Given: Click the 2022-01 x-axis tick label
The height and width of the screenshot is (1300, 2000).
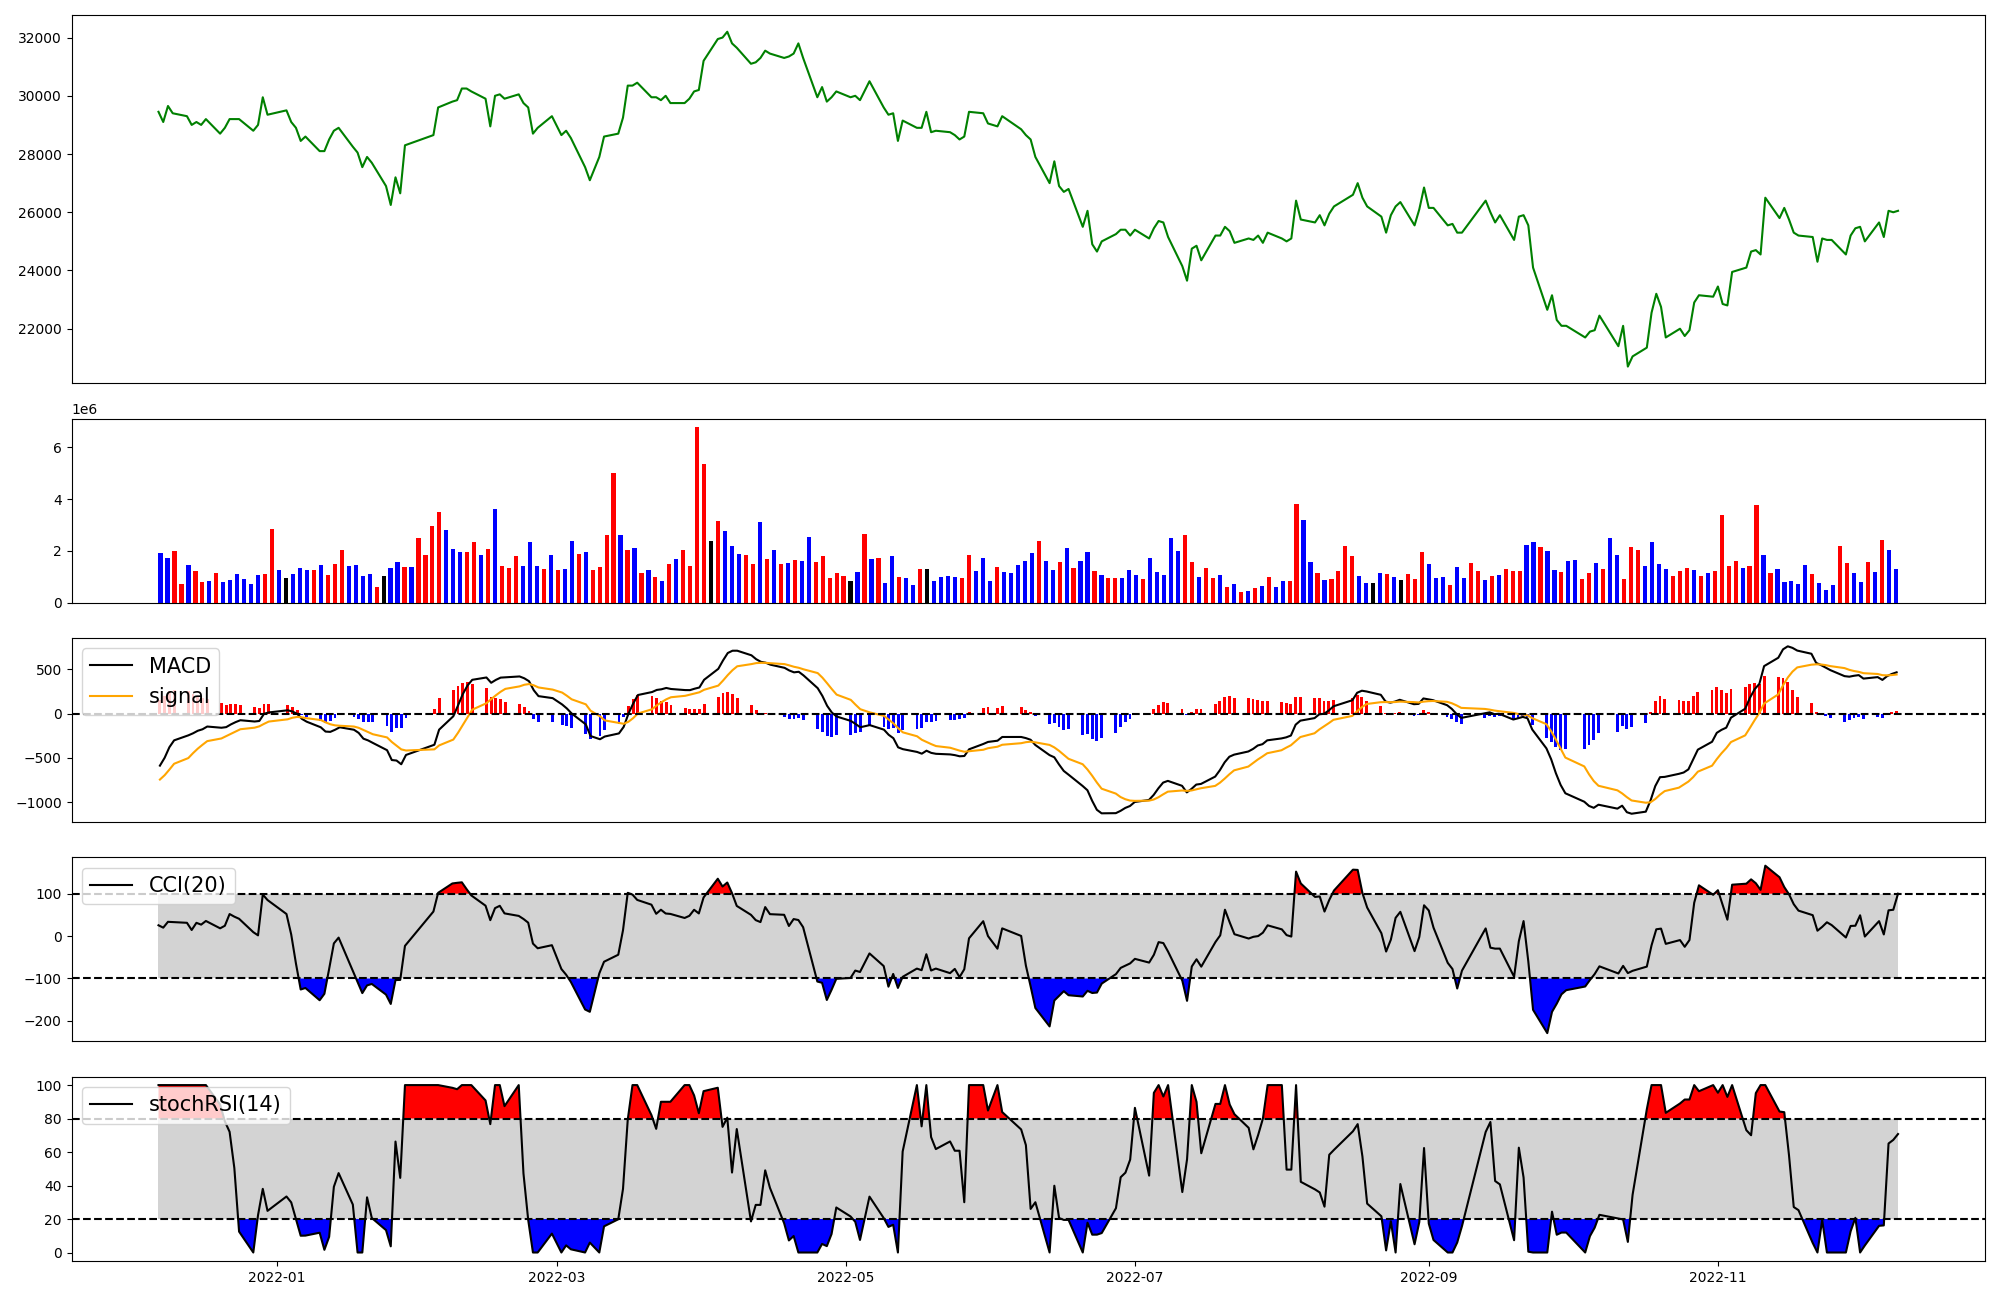Looking at the screenshot, I should coord(276,1277).
